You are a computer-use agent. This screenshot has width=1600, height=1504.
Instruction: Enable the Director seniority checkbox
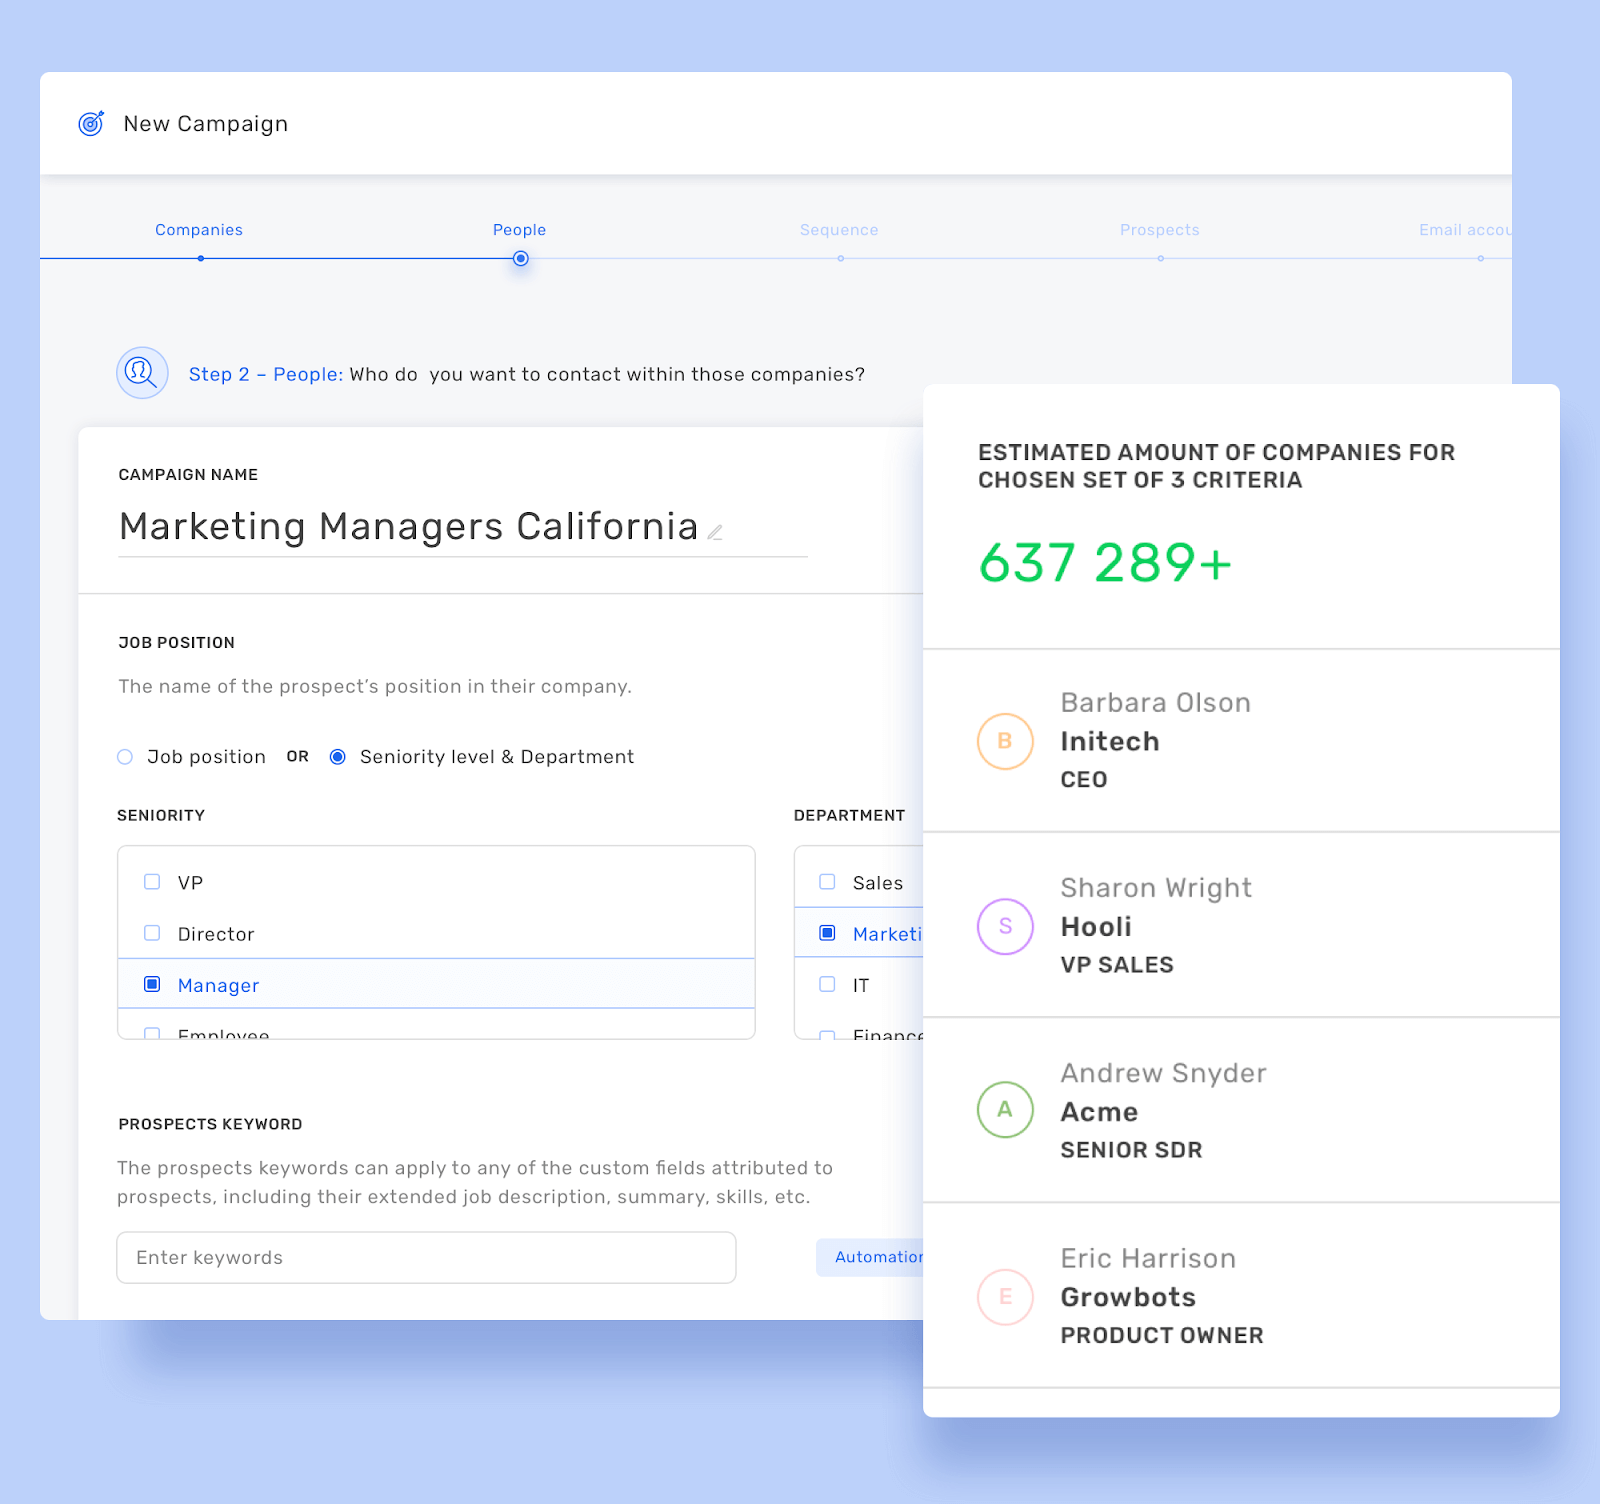(152, 933)
